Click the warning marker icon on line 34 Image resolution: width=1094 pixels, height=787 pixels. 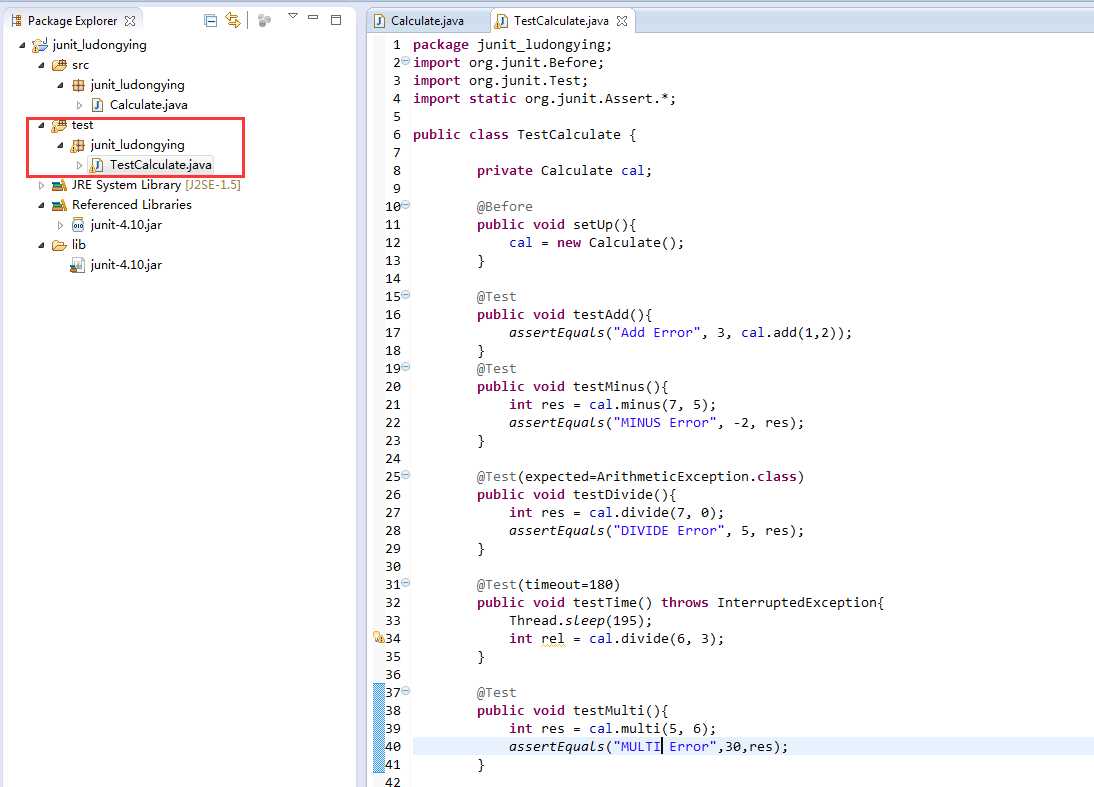tap(379, 638)
